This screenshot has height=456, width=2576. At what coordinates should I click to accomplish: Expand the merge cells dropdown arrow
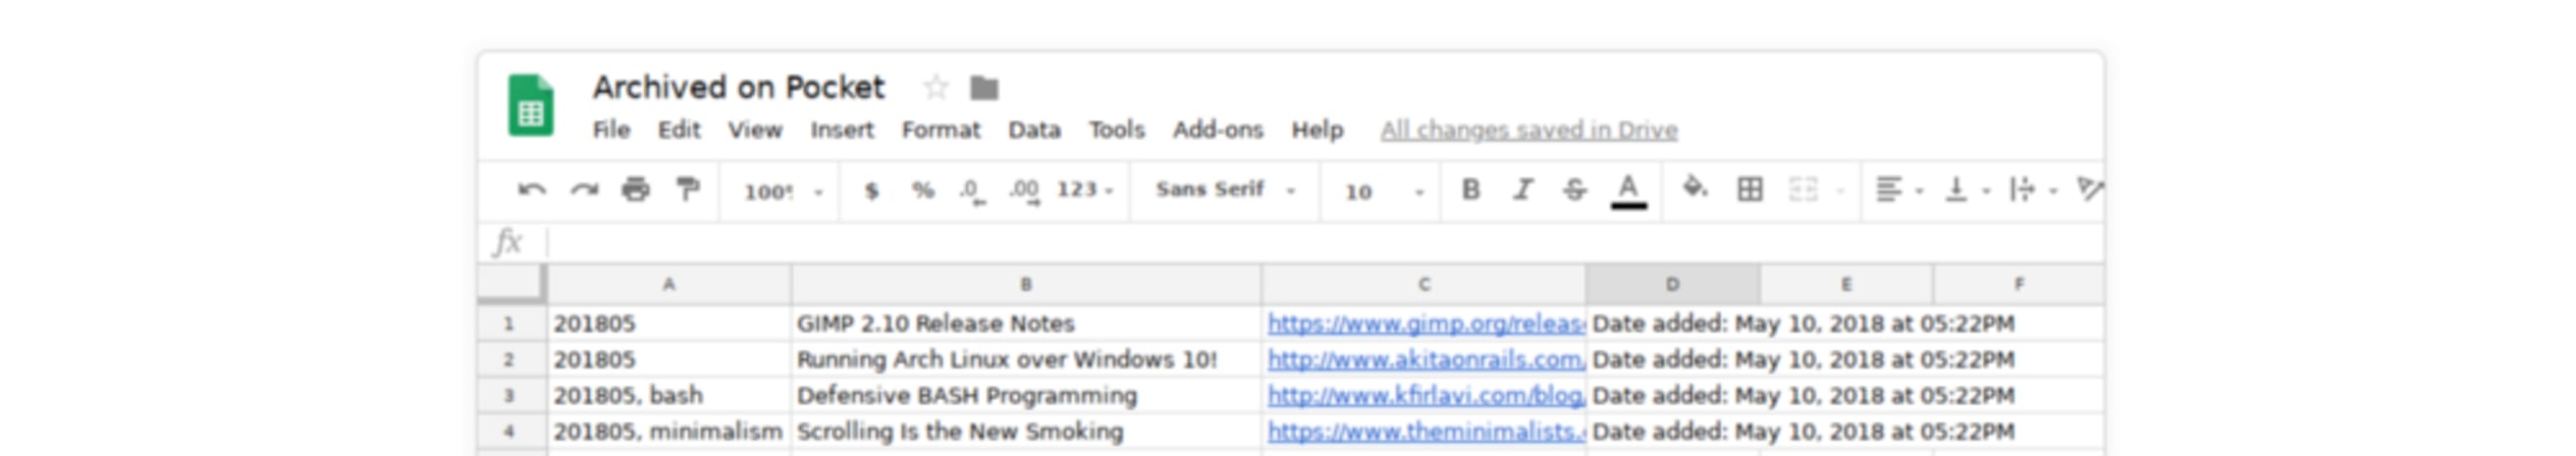click(x=1840, y=190)
